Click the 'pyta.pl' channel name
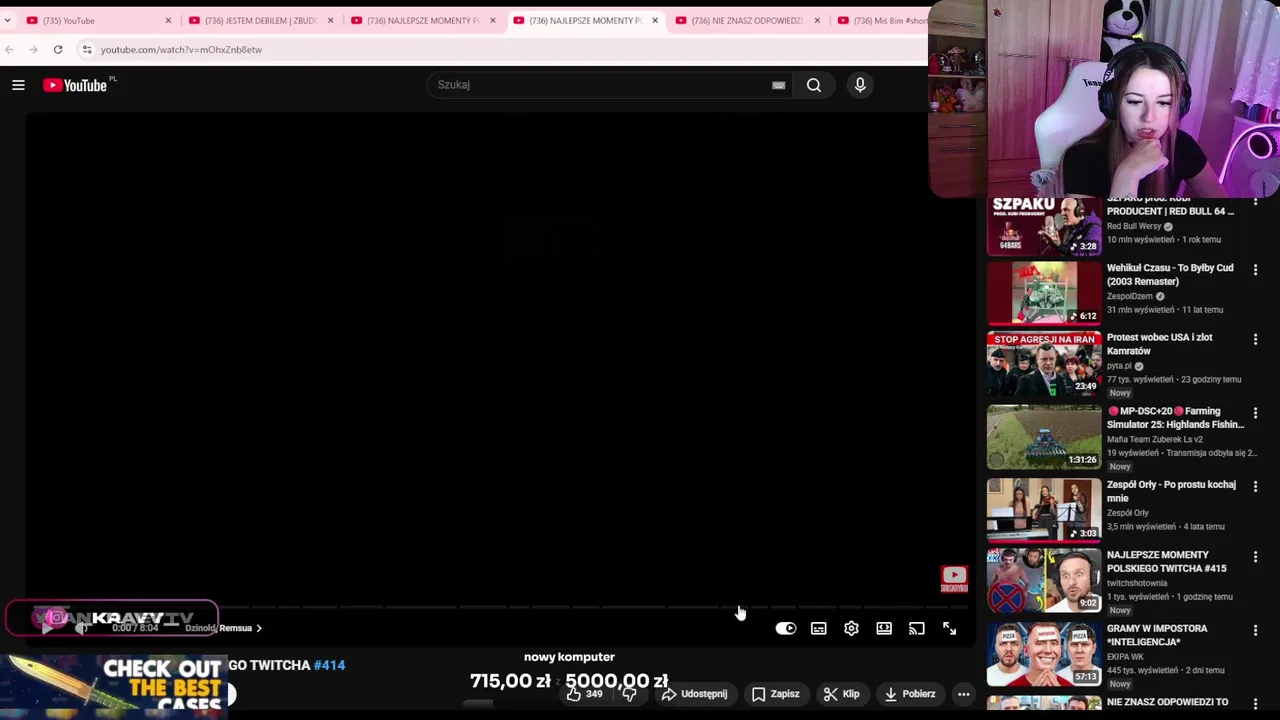This screenshot has width=1280, height=720. coord(1119,366)
